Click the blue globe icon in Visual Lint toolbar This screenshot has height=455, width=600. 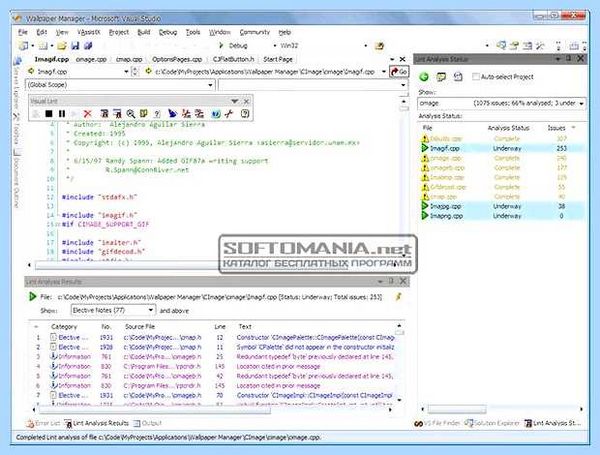pyautogui.click(x=216, y=114)
